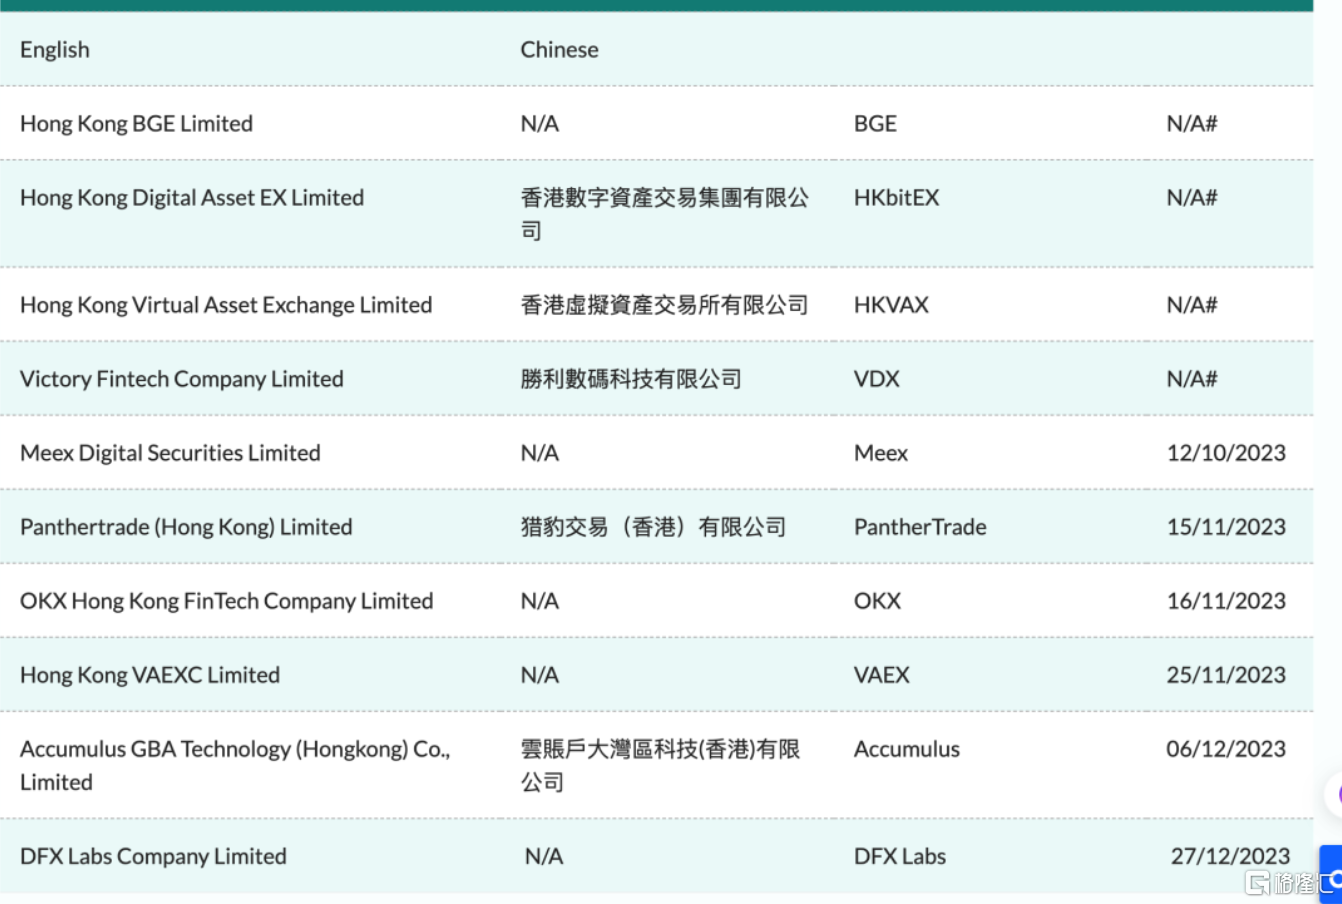This screenshot has height=904, width=1342.
Task: Click N/A Chinese name in DFX Labs row
Action: (x=544, y=857)
